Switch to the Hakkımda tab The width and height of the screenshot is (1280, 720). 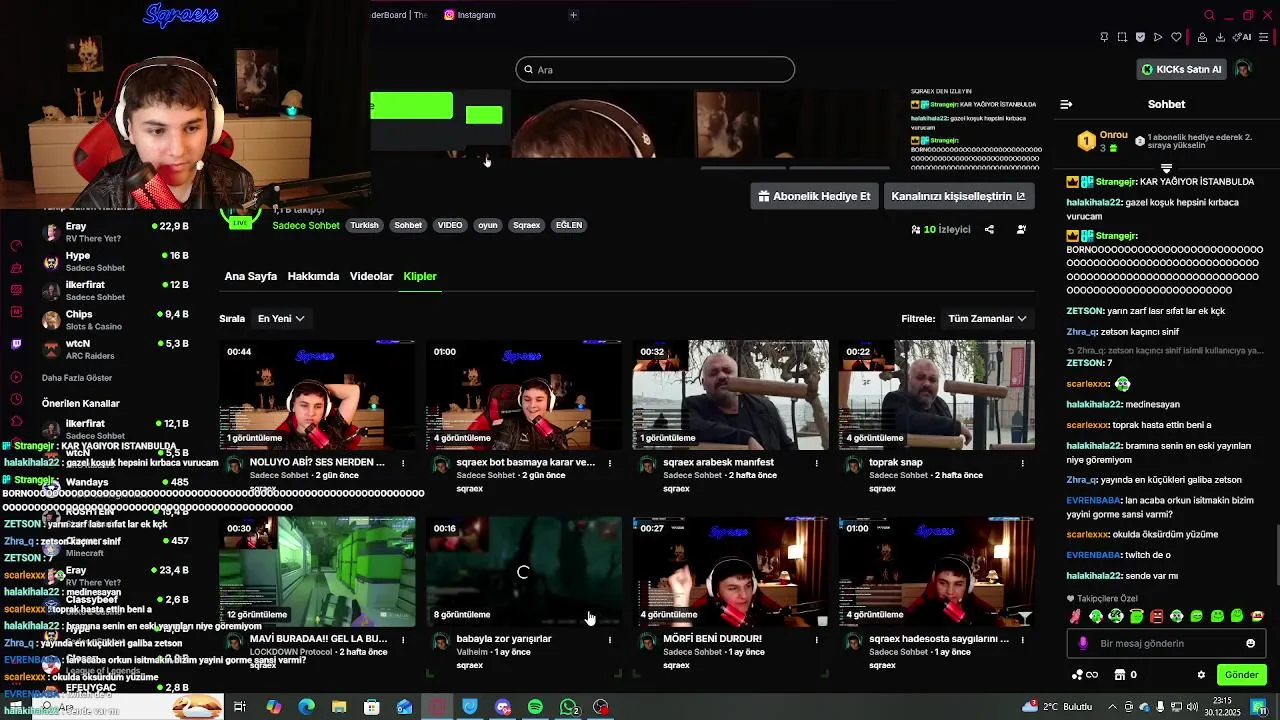tap(313, 276)
